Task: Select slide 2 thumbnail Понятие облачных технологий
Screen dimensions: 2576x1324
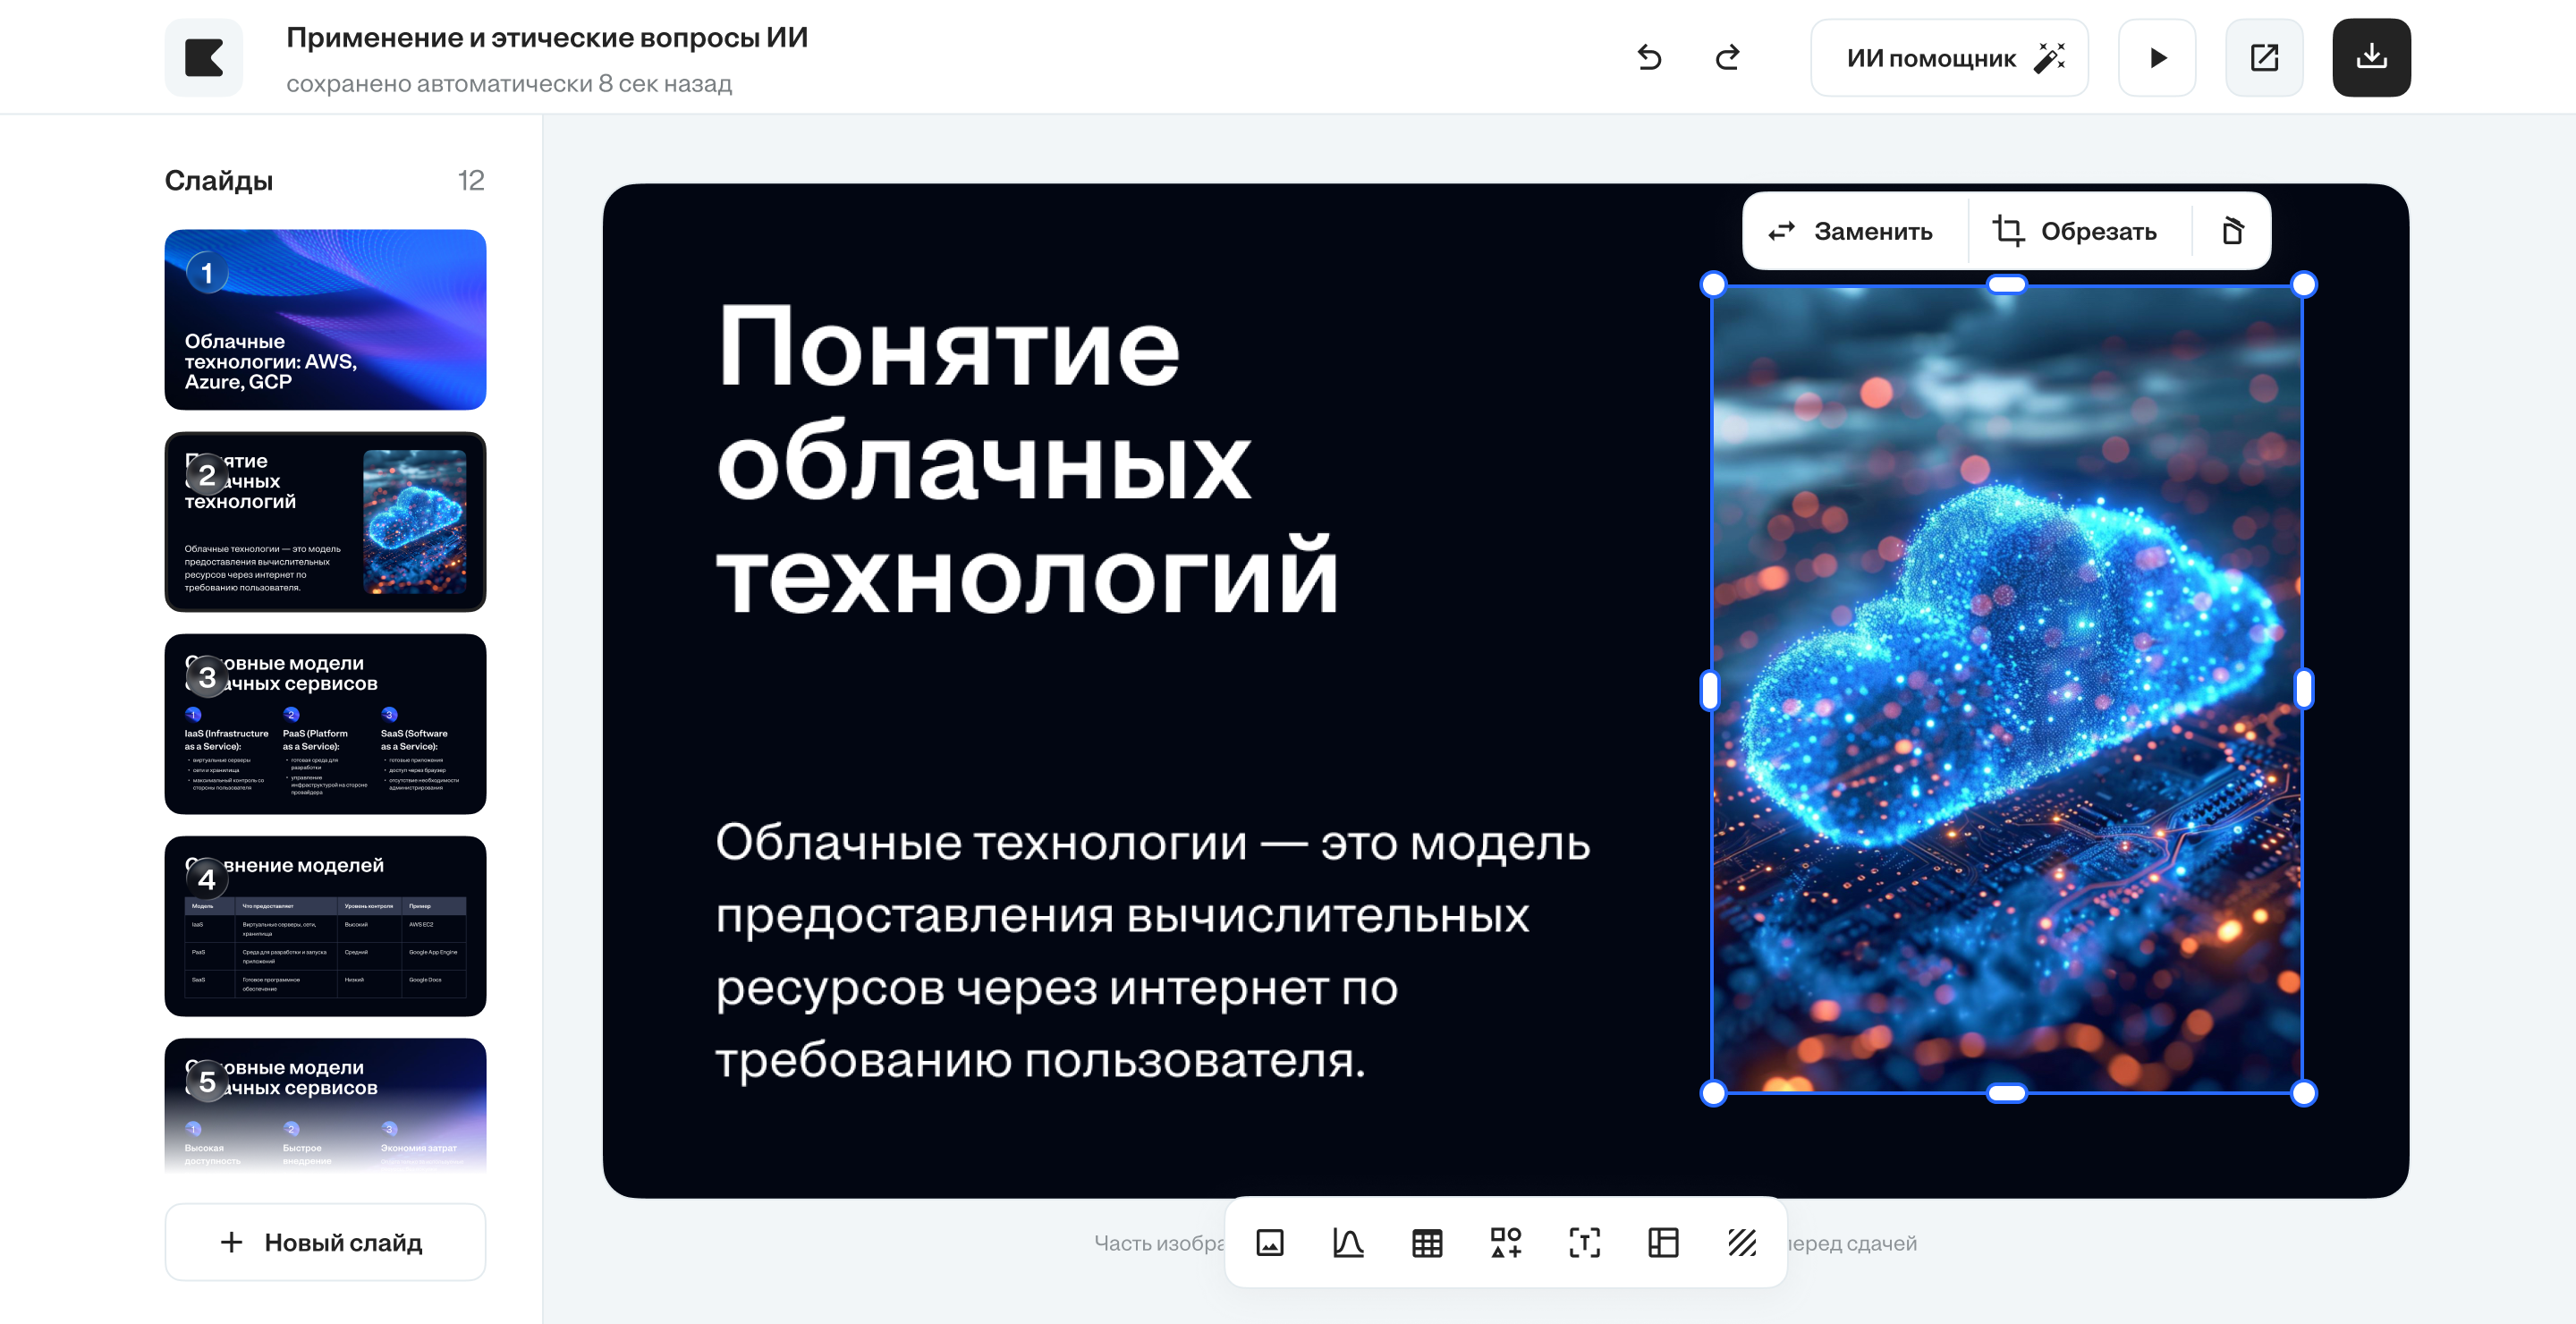Action: tap(325, 521)
